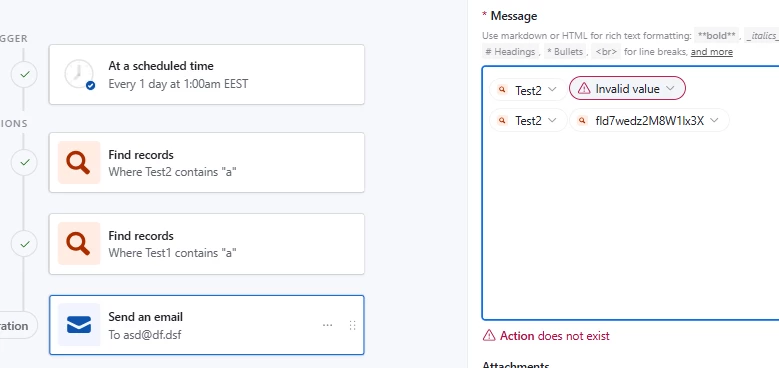Click the magnifier icon for Test1 Find records
This screenshot has height=368, width=779.
79,244
